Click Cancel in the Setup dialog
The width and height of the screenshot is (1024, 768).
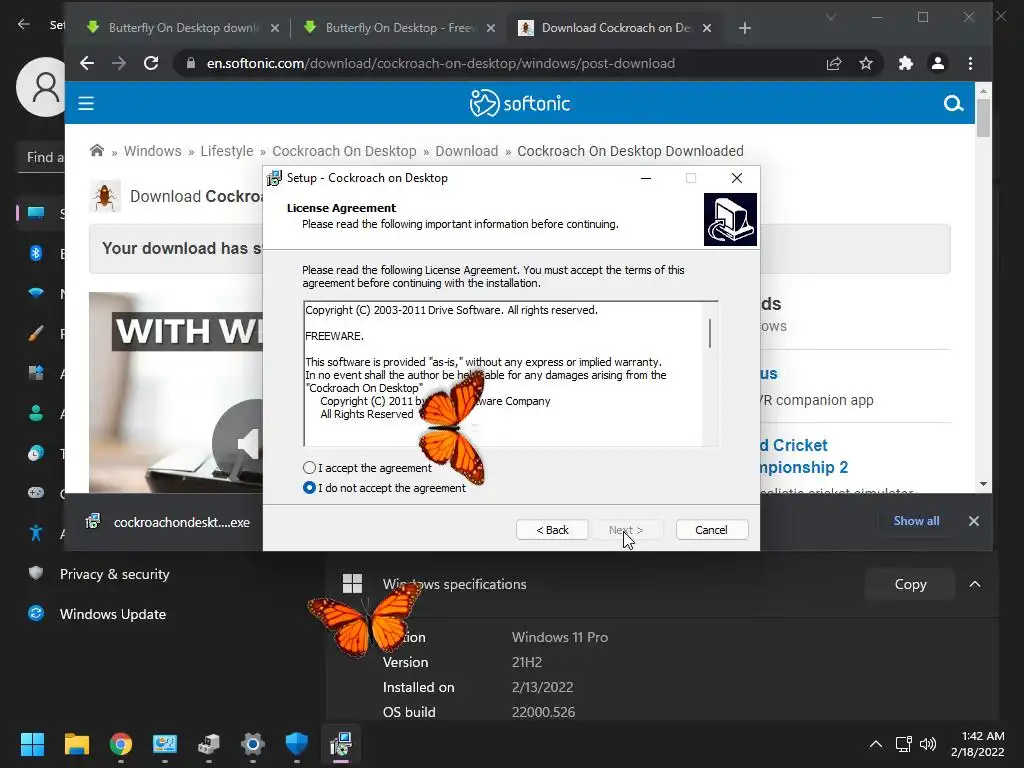coord(711,530)
